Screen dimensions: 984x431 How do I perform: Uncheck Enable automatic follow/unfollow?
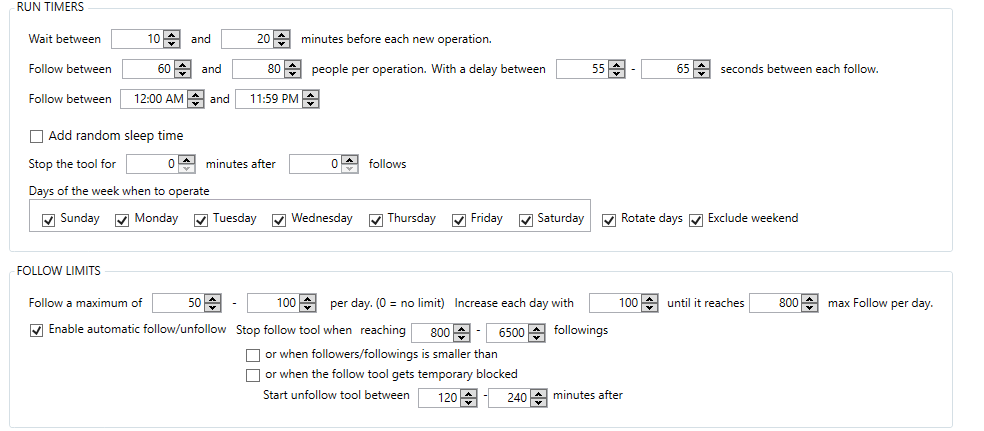[36, 330]
